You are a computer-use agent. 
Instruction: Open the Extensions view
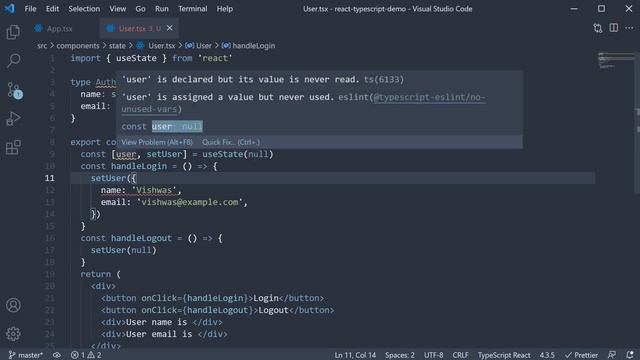click(13, 147)
